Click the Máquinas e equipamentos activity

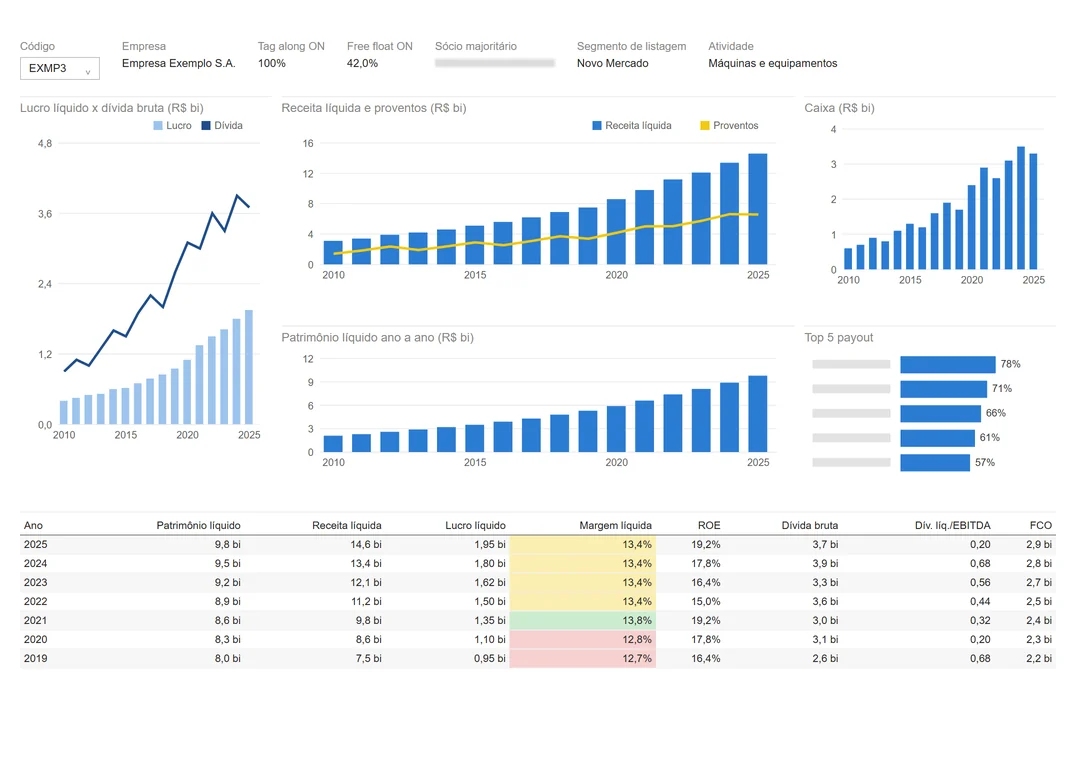click(x=773, y=64)
